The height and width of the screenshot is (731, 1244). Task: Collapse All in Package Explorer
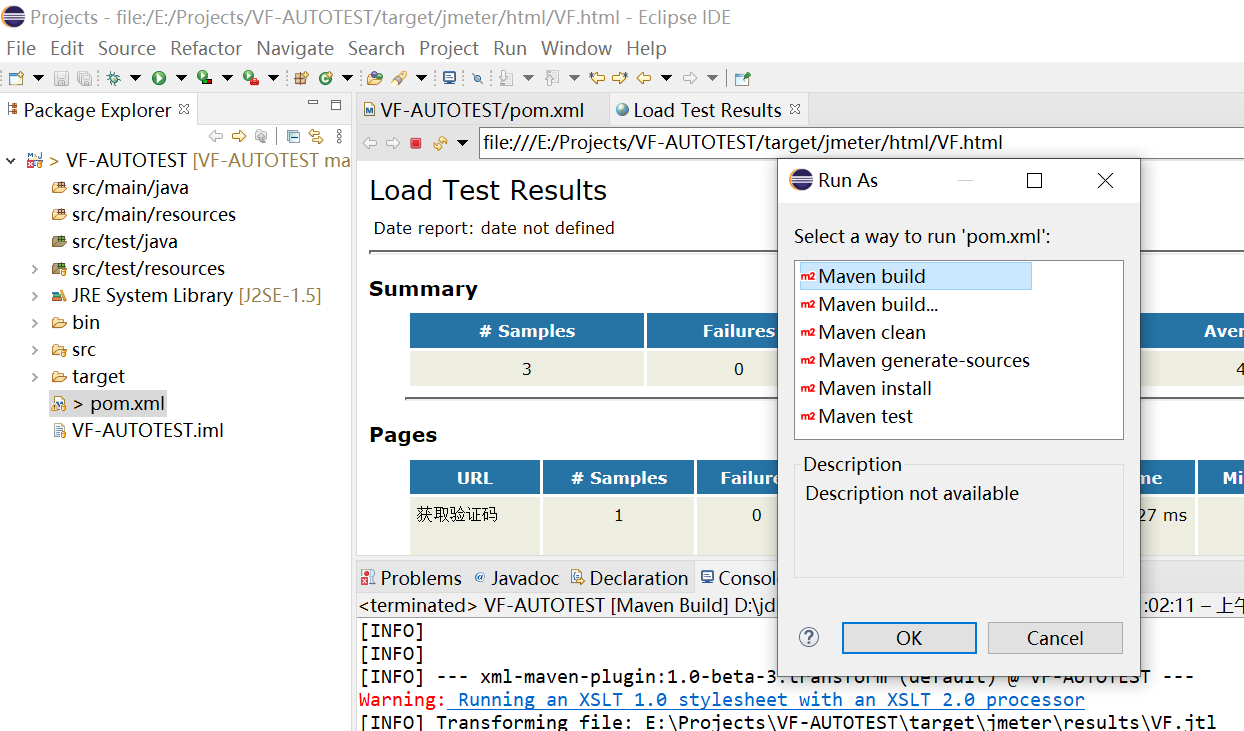[x=293, y=136]
